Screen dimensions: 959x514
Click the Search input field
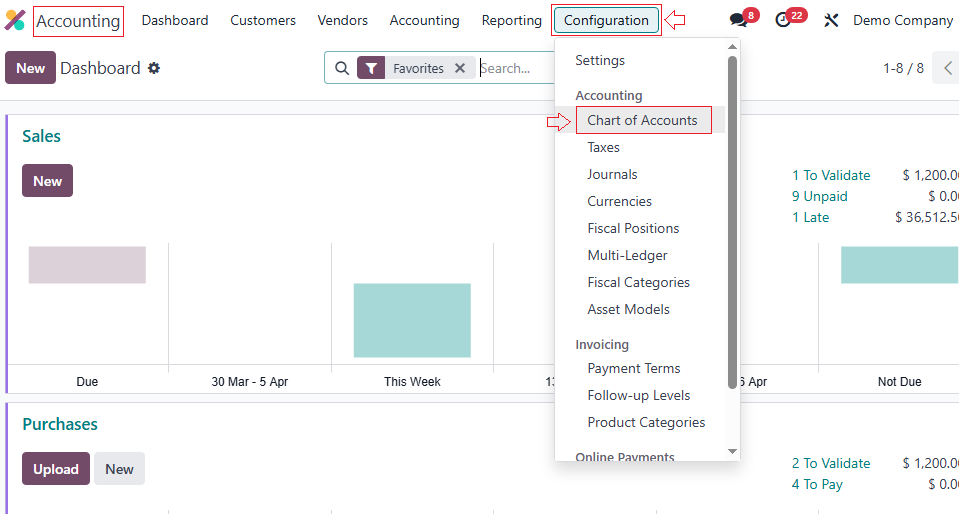[515, 68]
